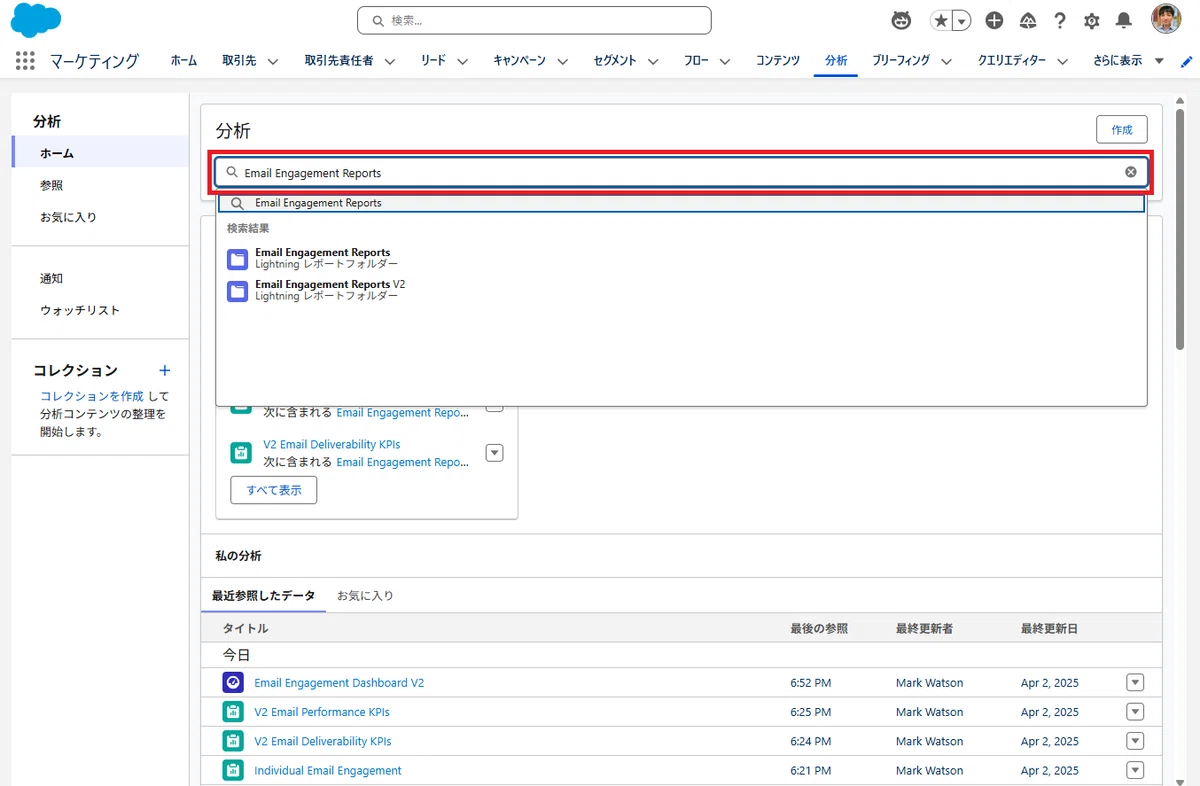Click folder icon of Email Engagement Reports V2
Image resolution: width=1200 pixels, height=786 pixels.
pos(237,291)
